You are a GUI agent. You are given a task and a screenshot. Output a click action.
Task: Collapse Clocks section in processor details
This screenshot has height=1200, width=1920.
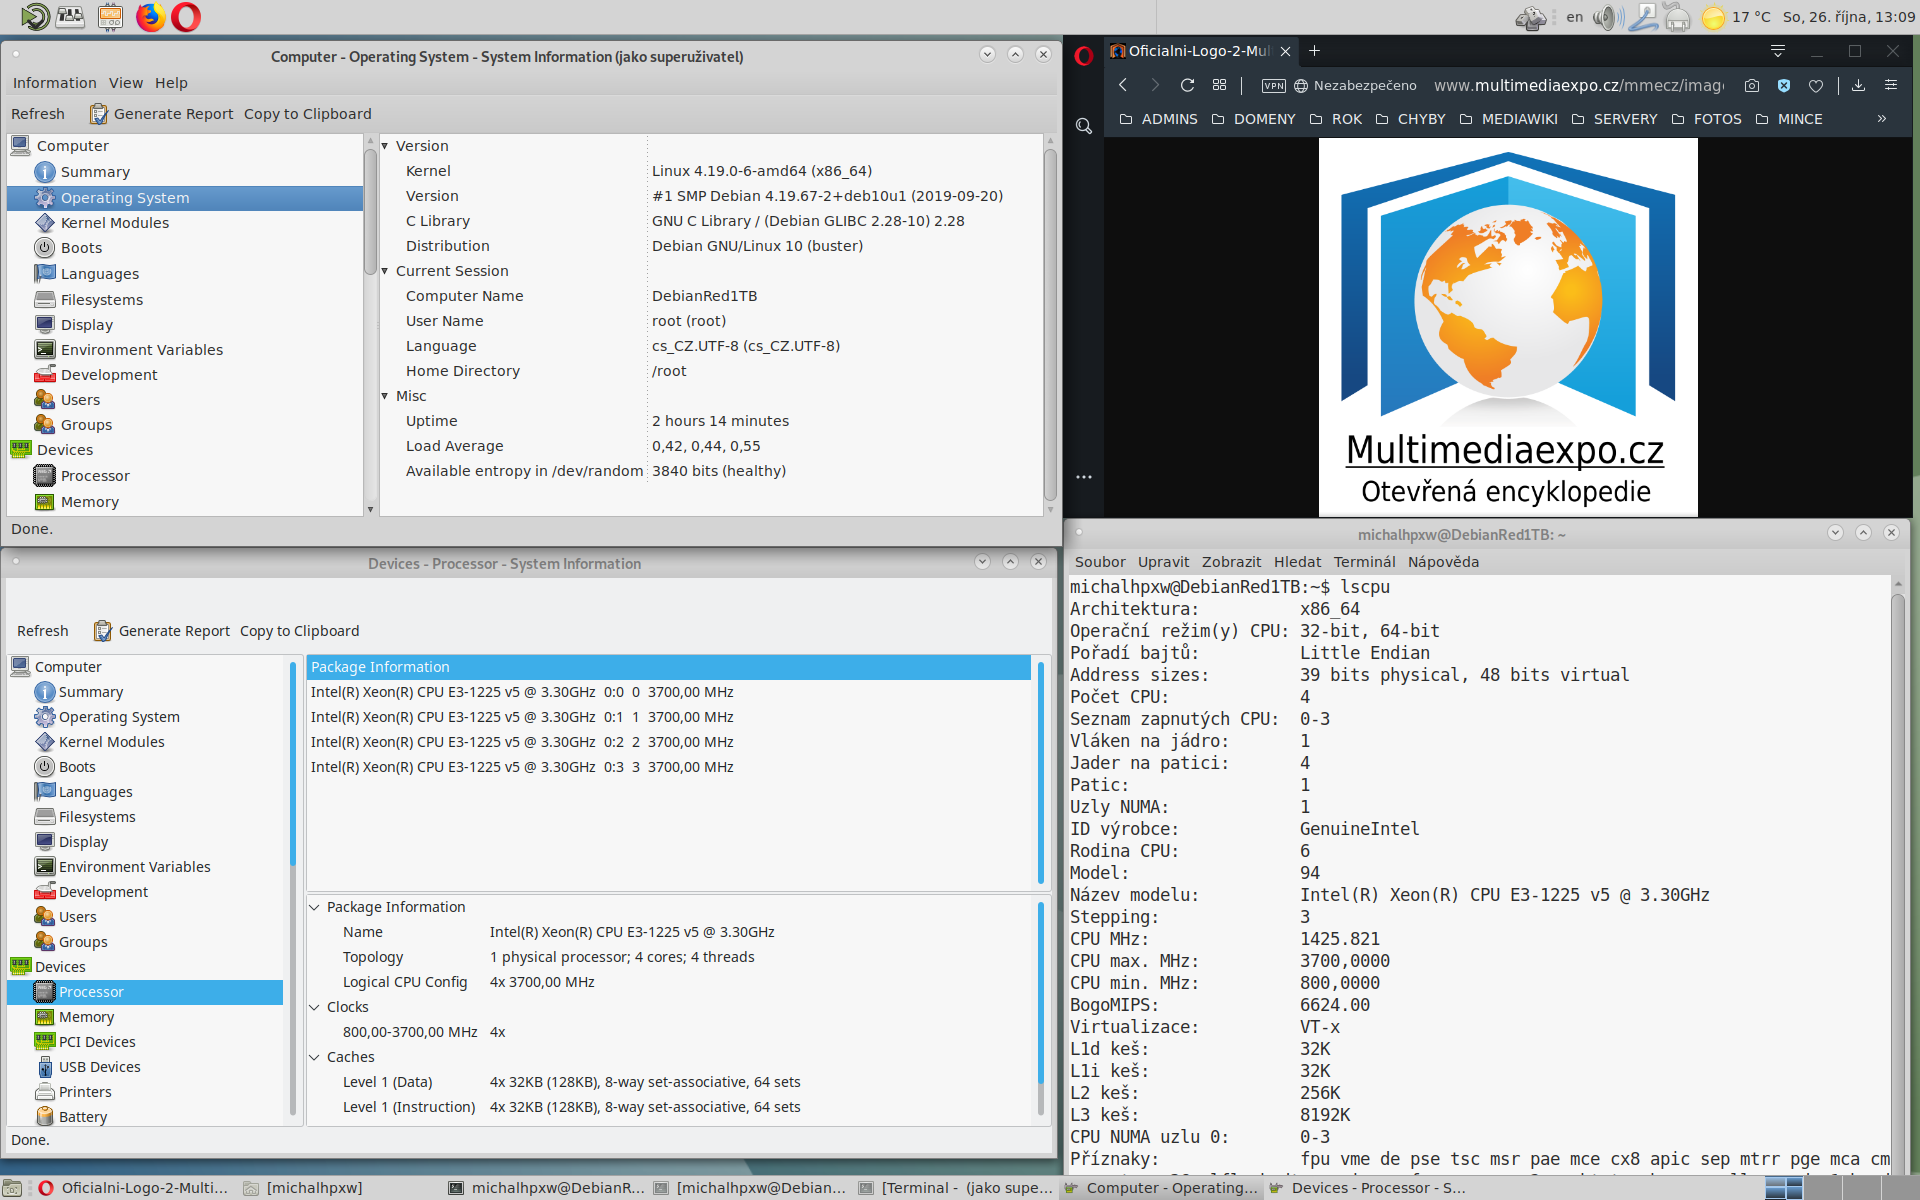314,1007
